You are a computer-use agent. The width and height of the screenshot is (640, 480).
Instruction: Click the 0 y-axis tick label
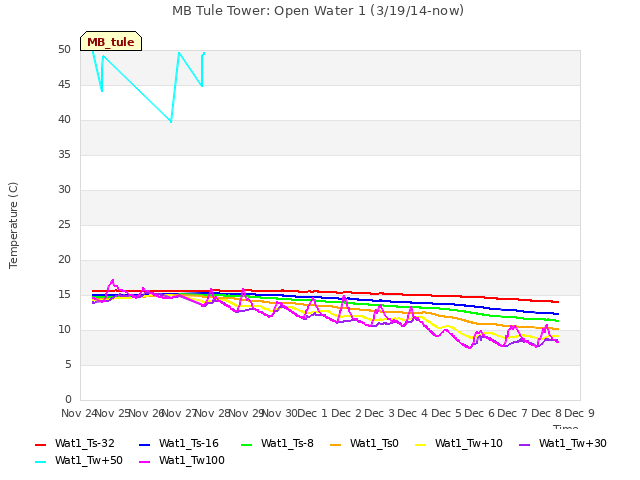pos(68,400)
